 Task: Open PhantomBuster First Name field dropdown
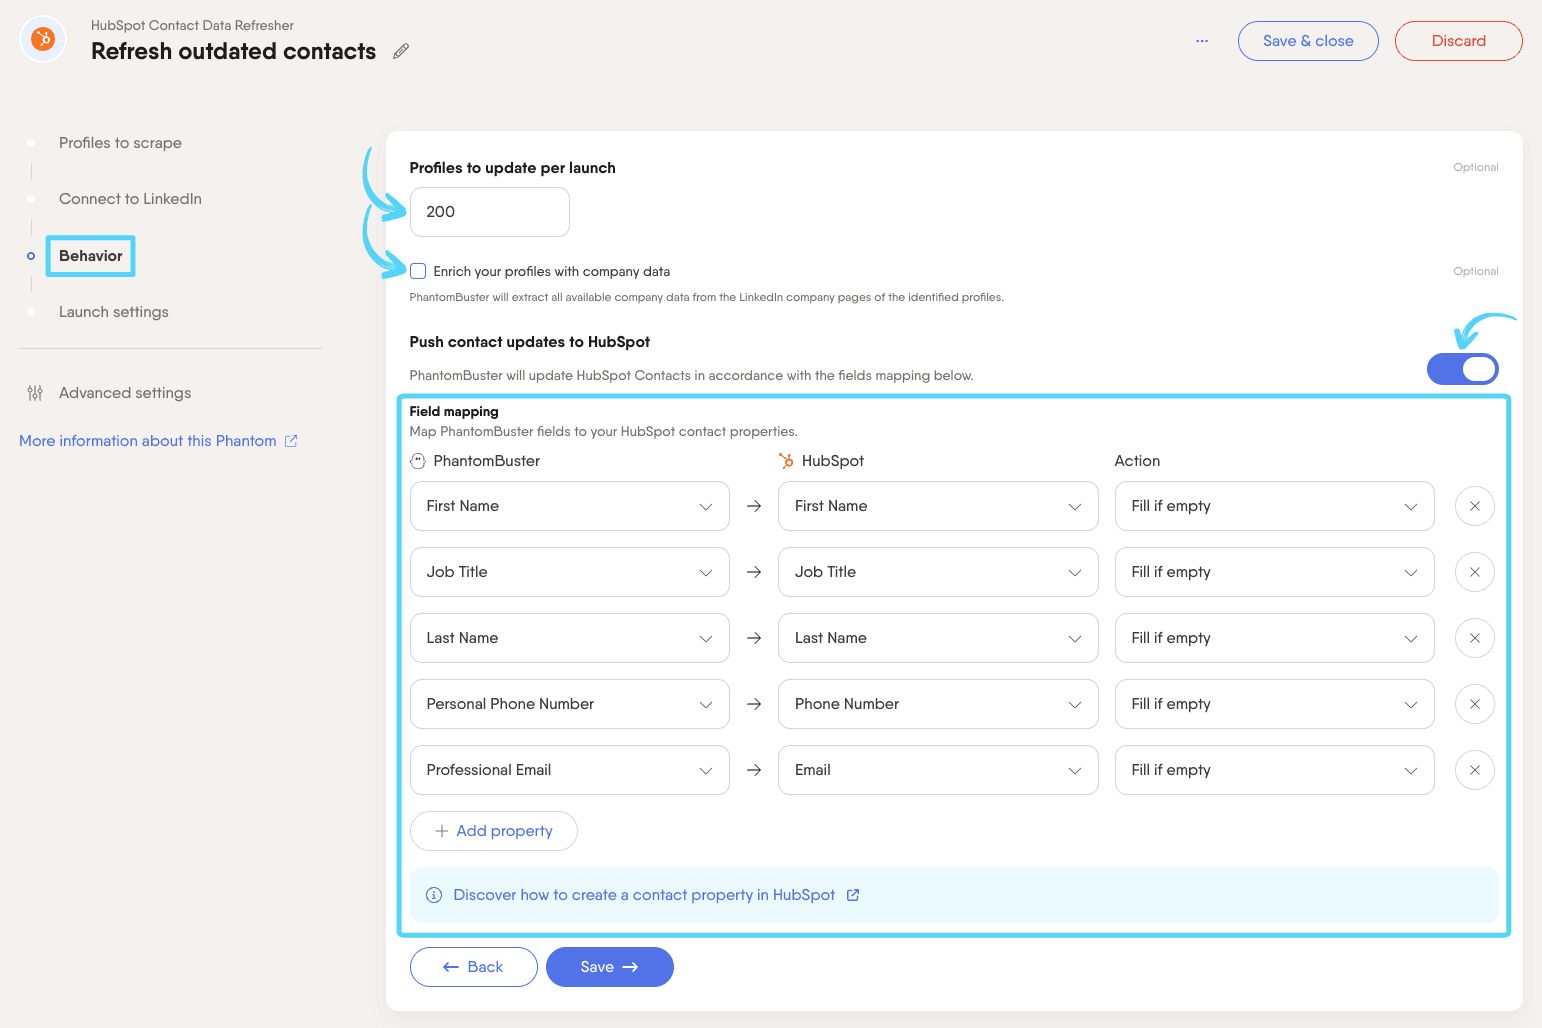(x=570, y=506)
